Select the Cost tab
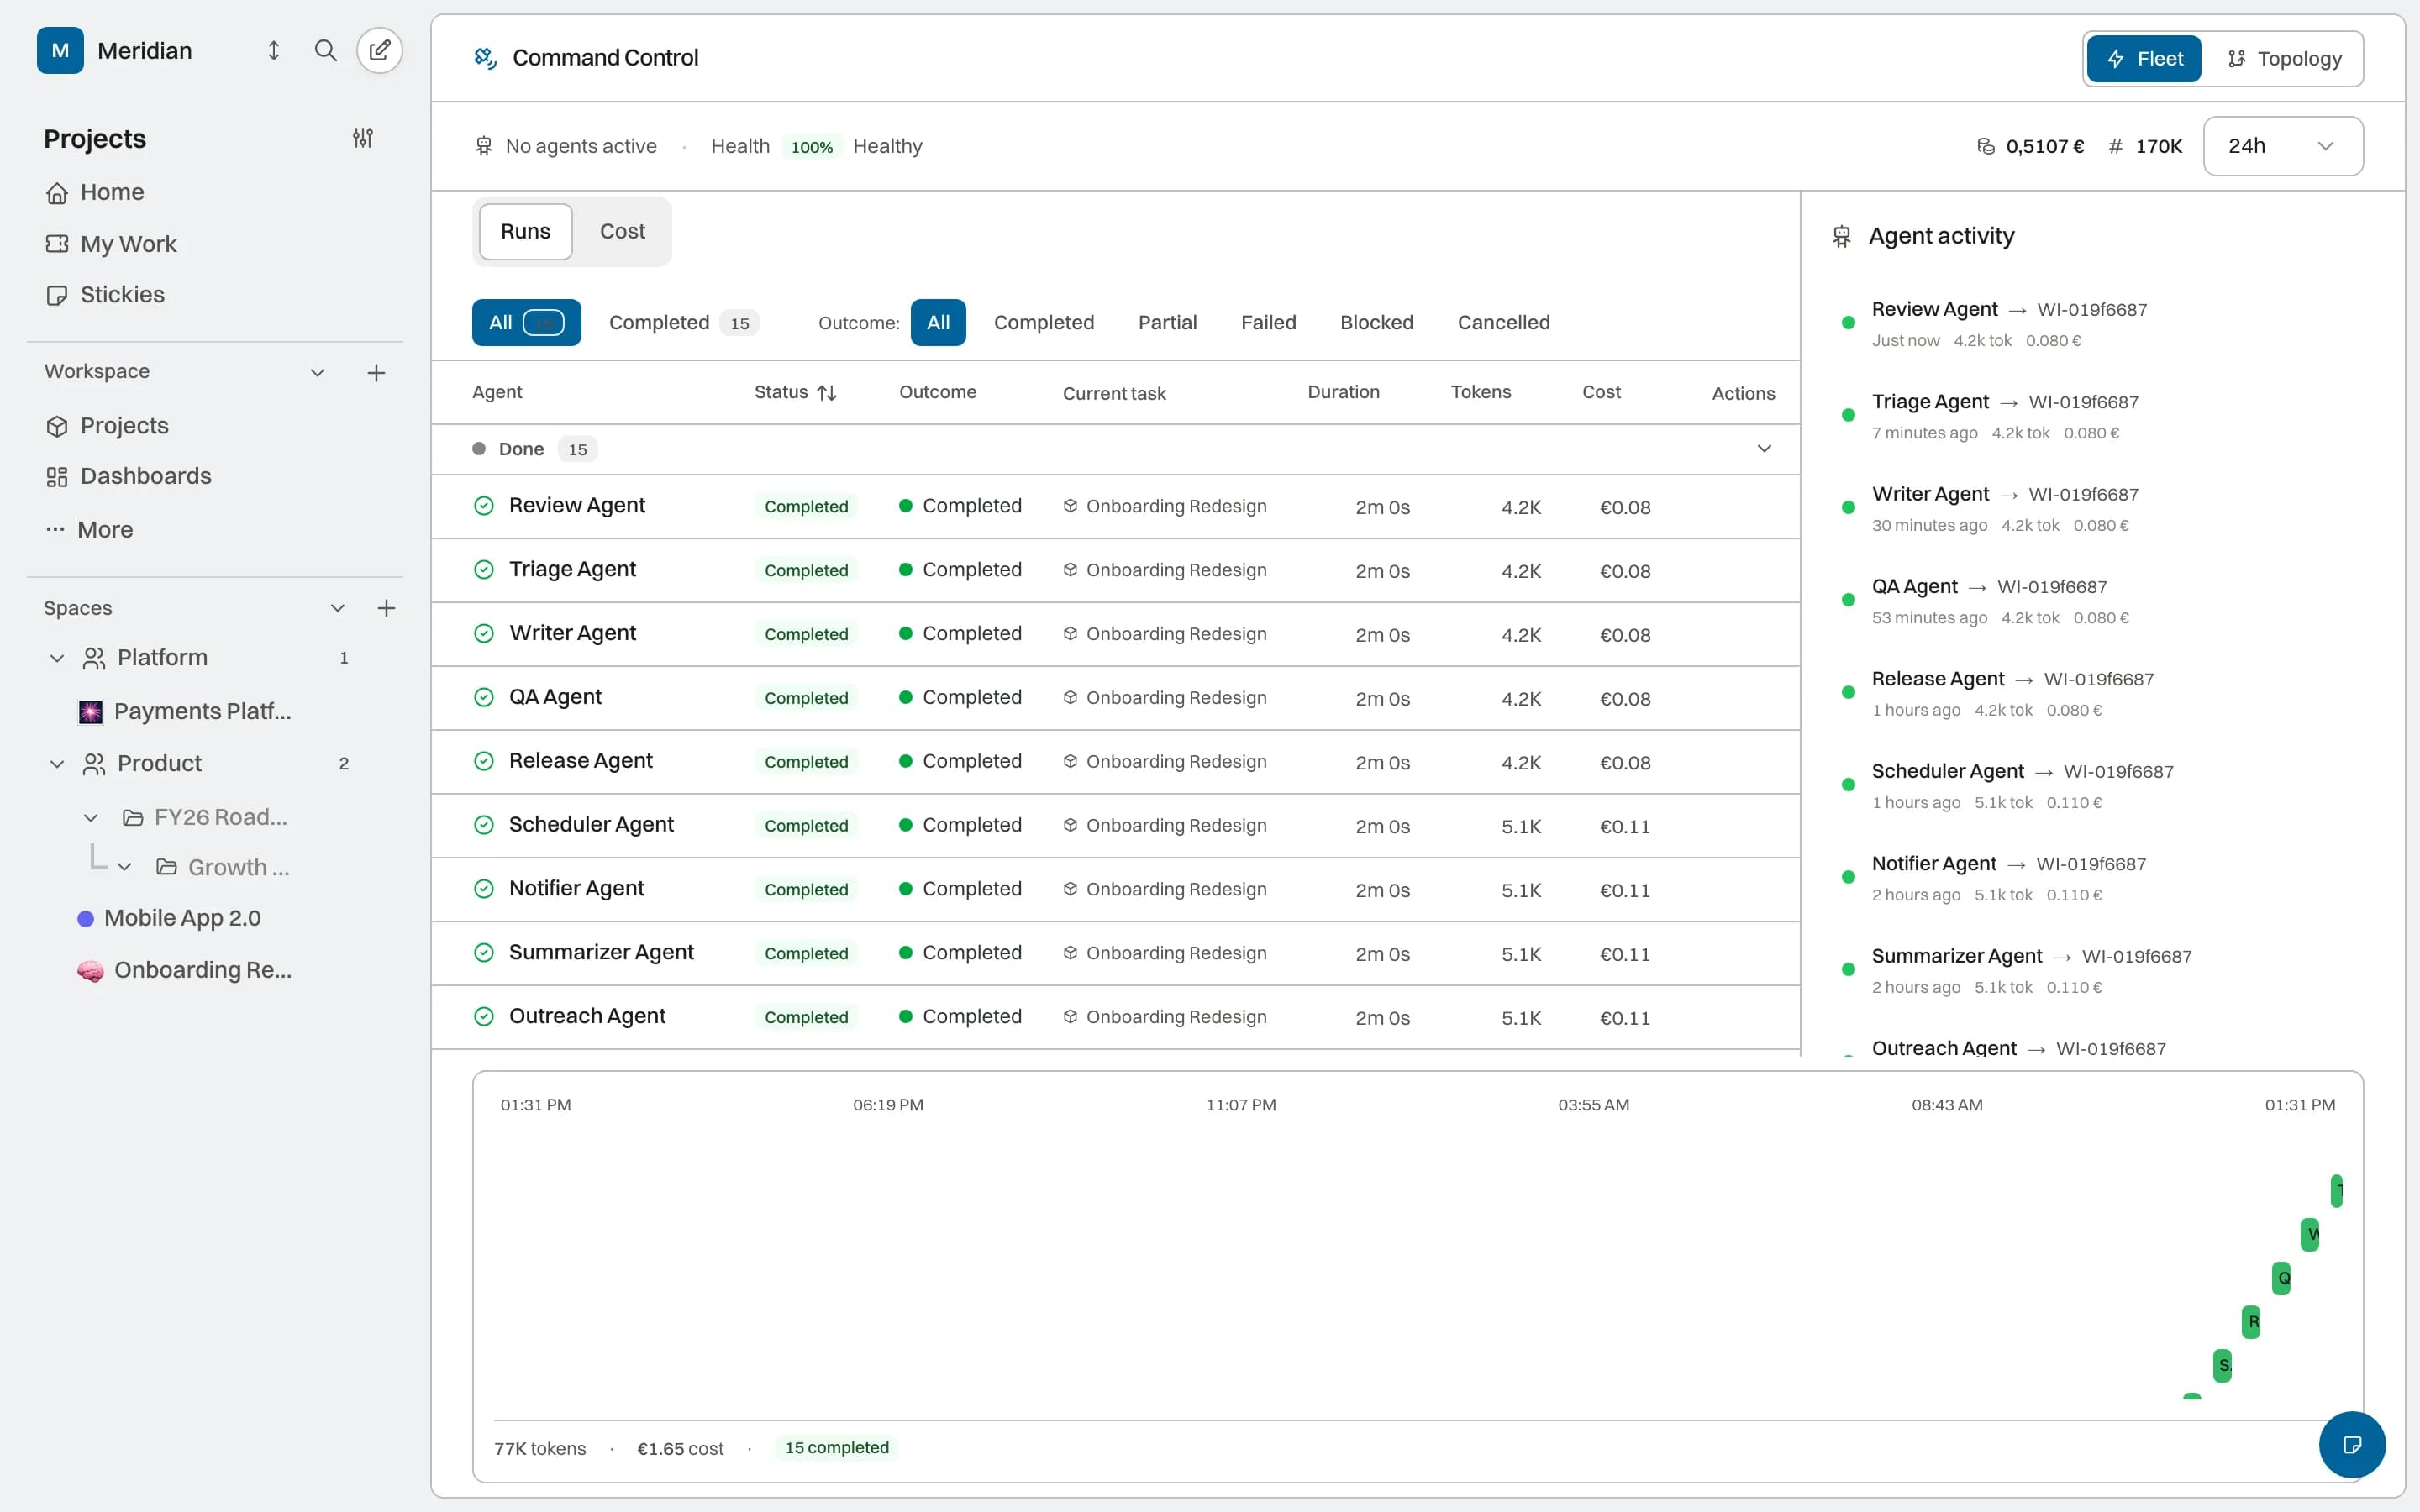 coord(622,231)
